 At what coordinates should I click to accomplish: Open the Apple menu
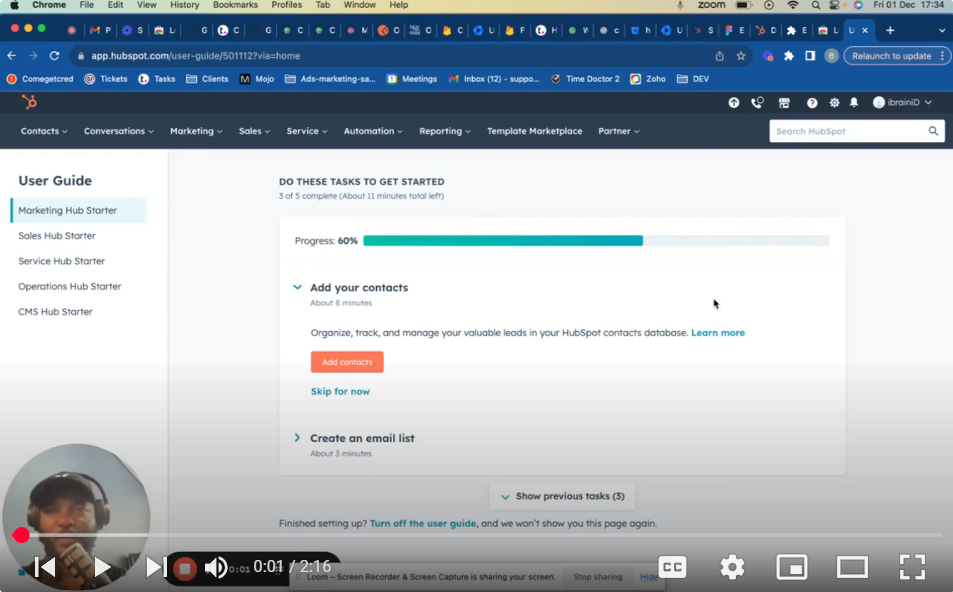[x=15, y=5]
